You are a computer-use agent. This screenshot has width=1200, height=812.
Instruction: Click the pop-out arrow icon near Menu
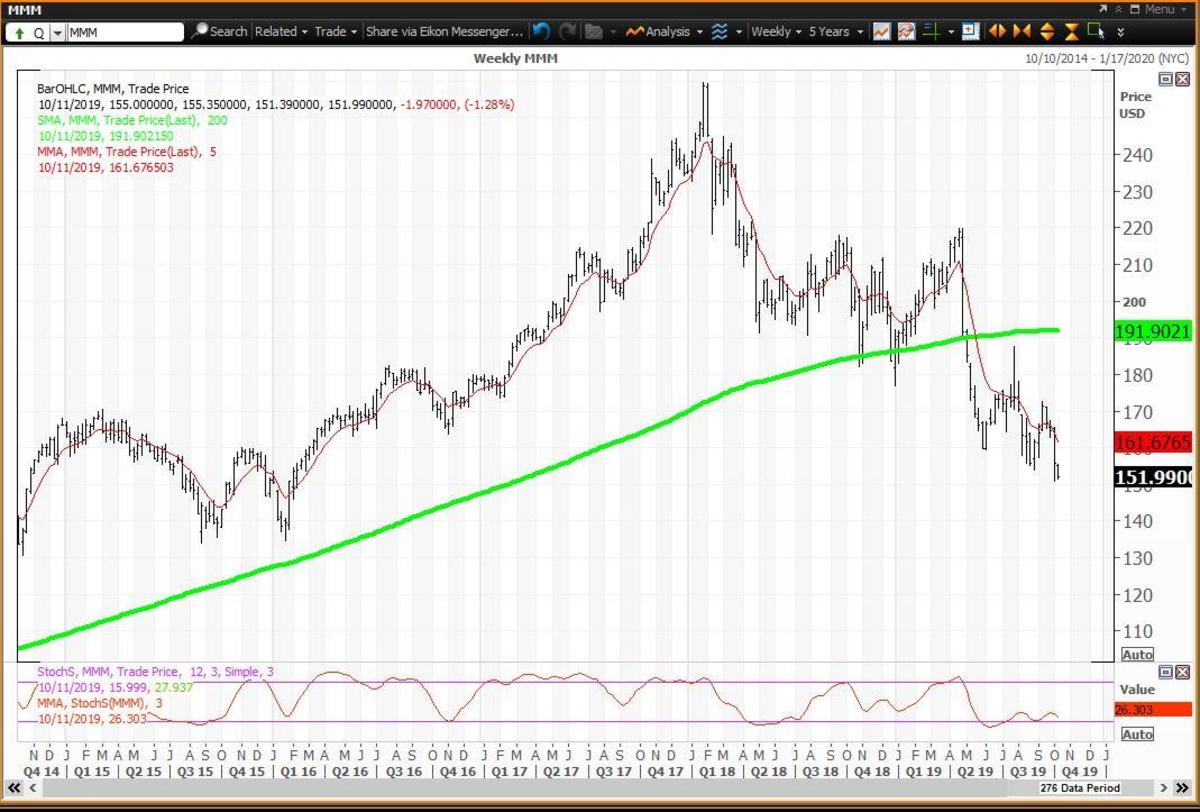[x=1102, y=9]
